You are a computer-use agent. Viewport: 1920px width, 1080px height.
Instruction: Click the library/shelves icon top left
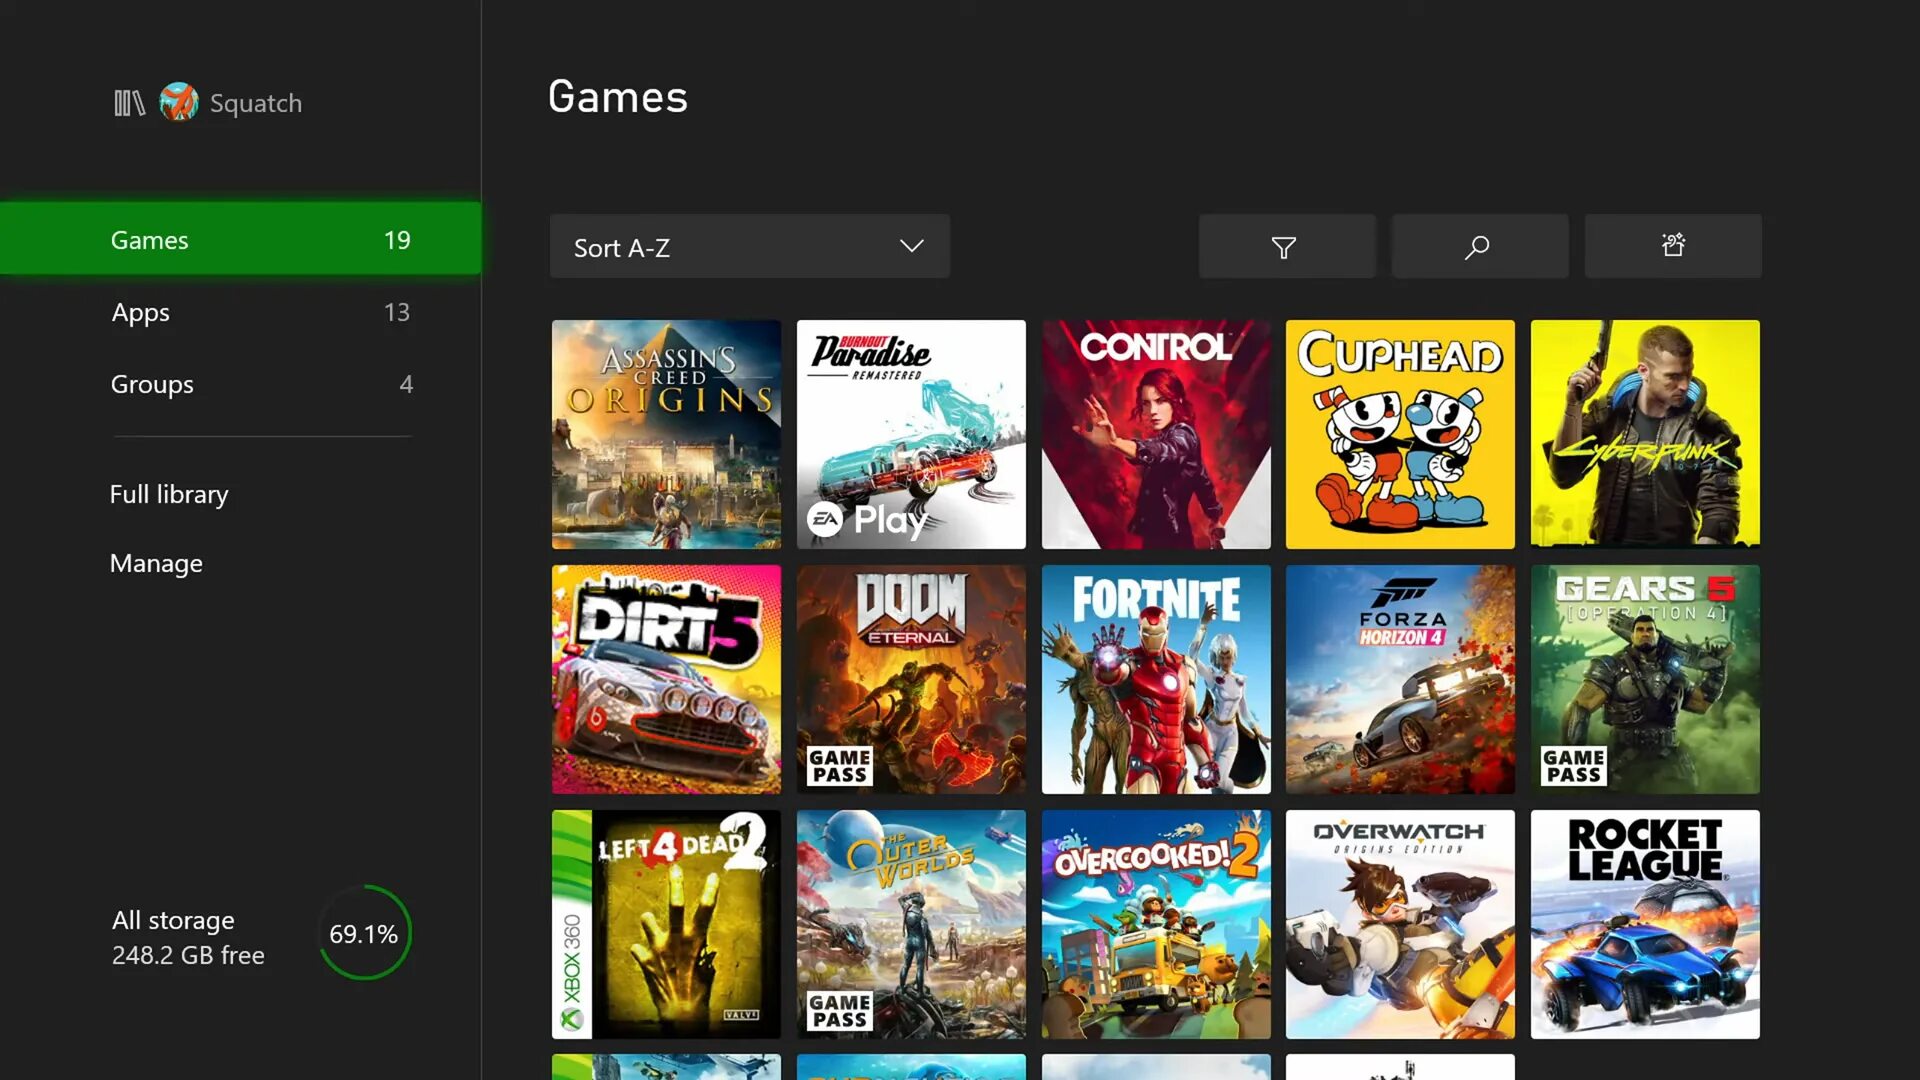coord(128,102)
